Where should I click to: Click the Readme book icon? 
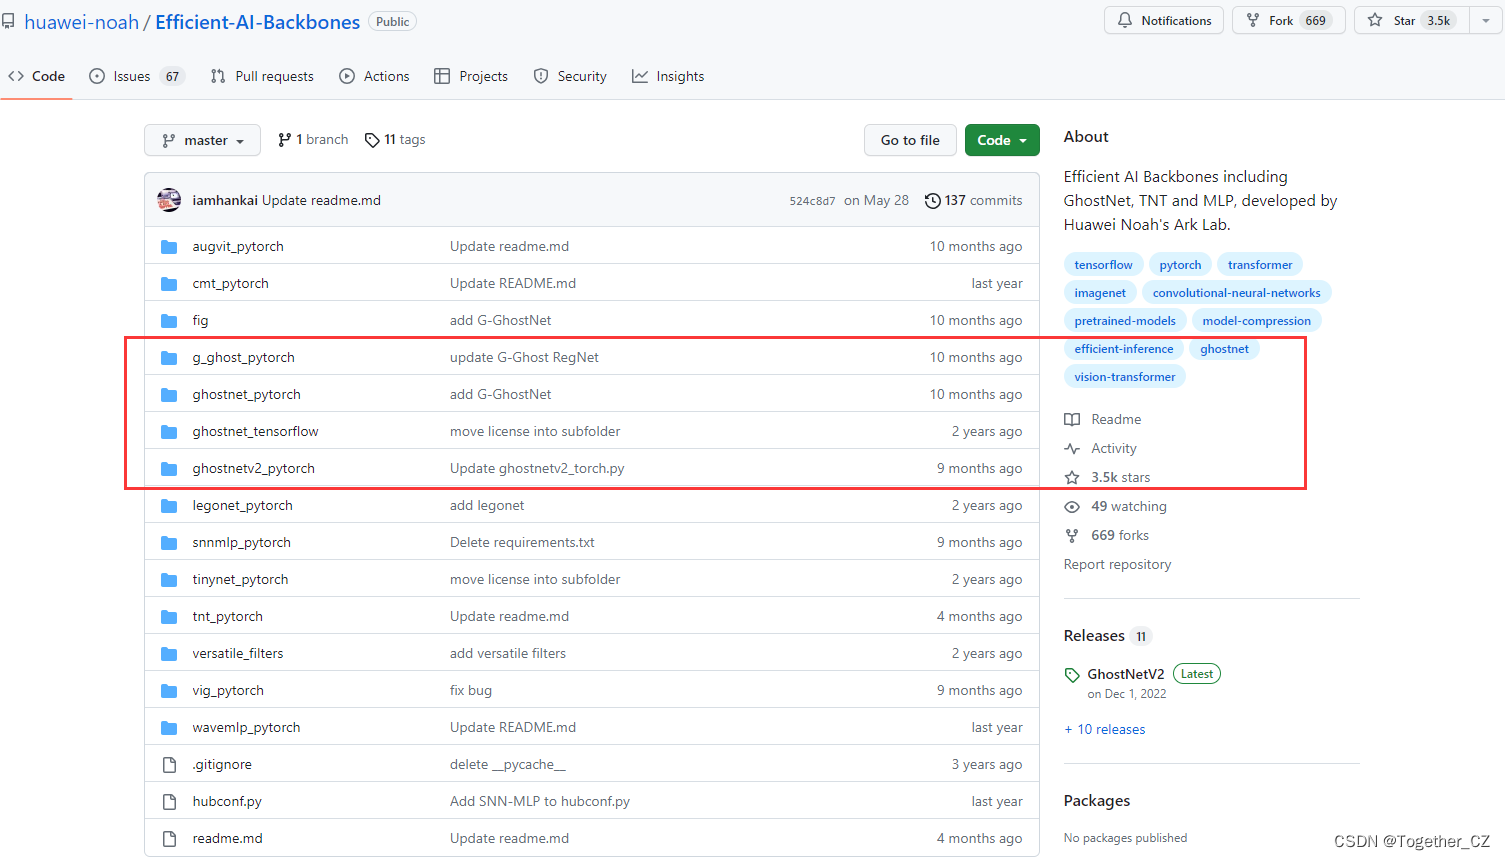(x=1072, y=420)
